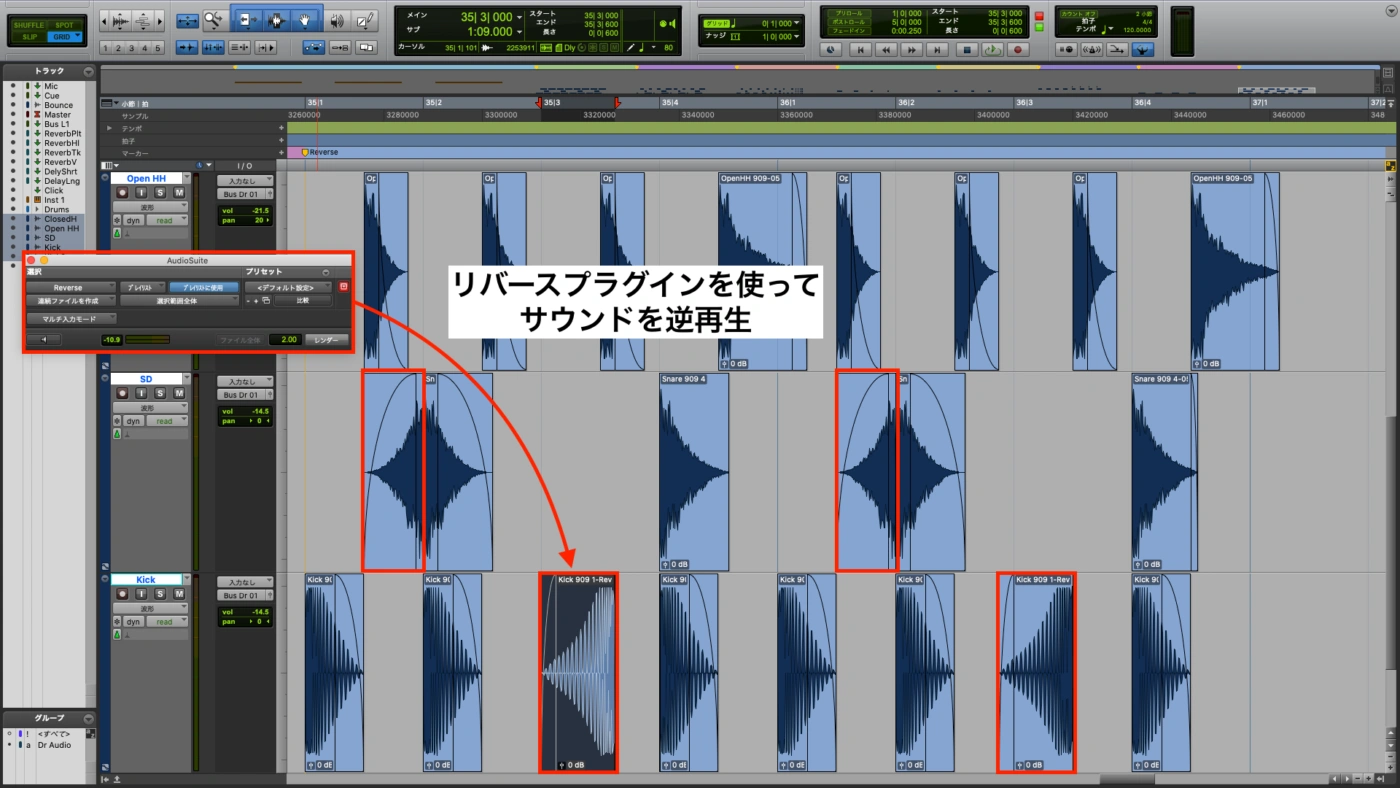1400x788 pixels.
Task: Enable SHUFFLE edit mode
Action: pyautogui.click(x=28, y=25)
